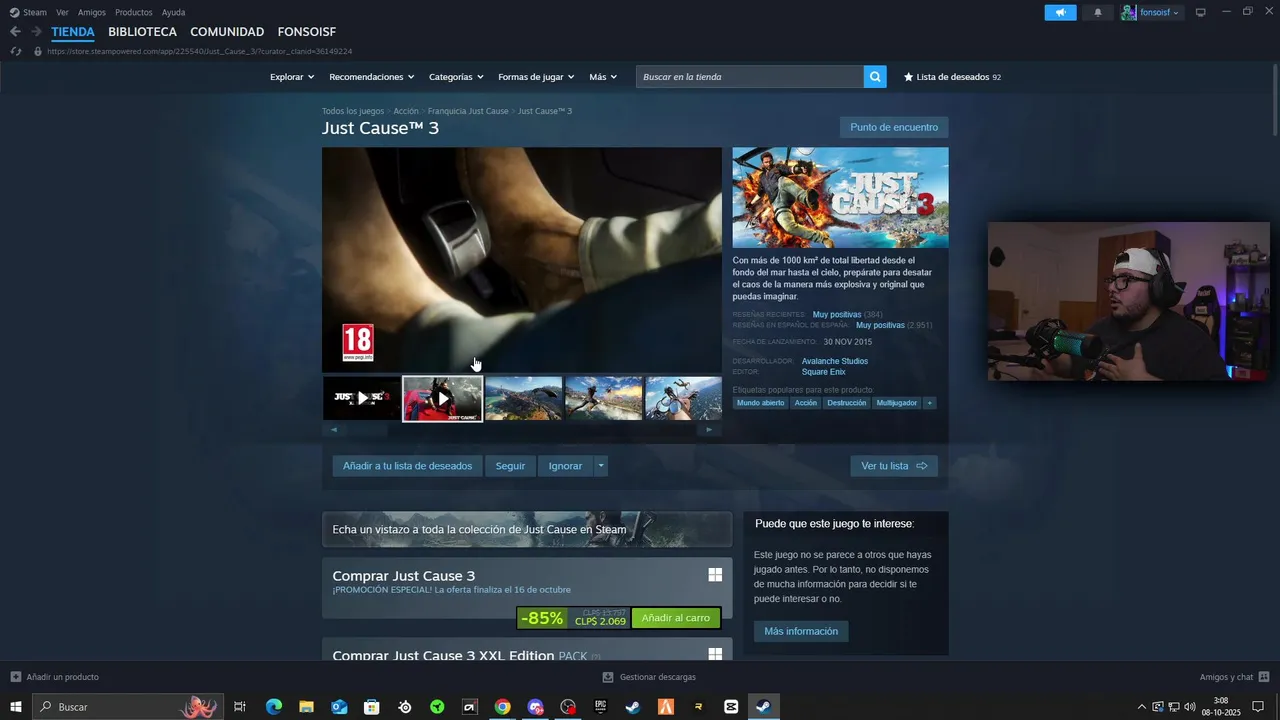Open File Explorer from taskbar

[306, 707]
